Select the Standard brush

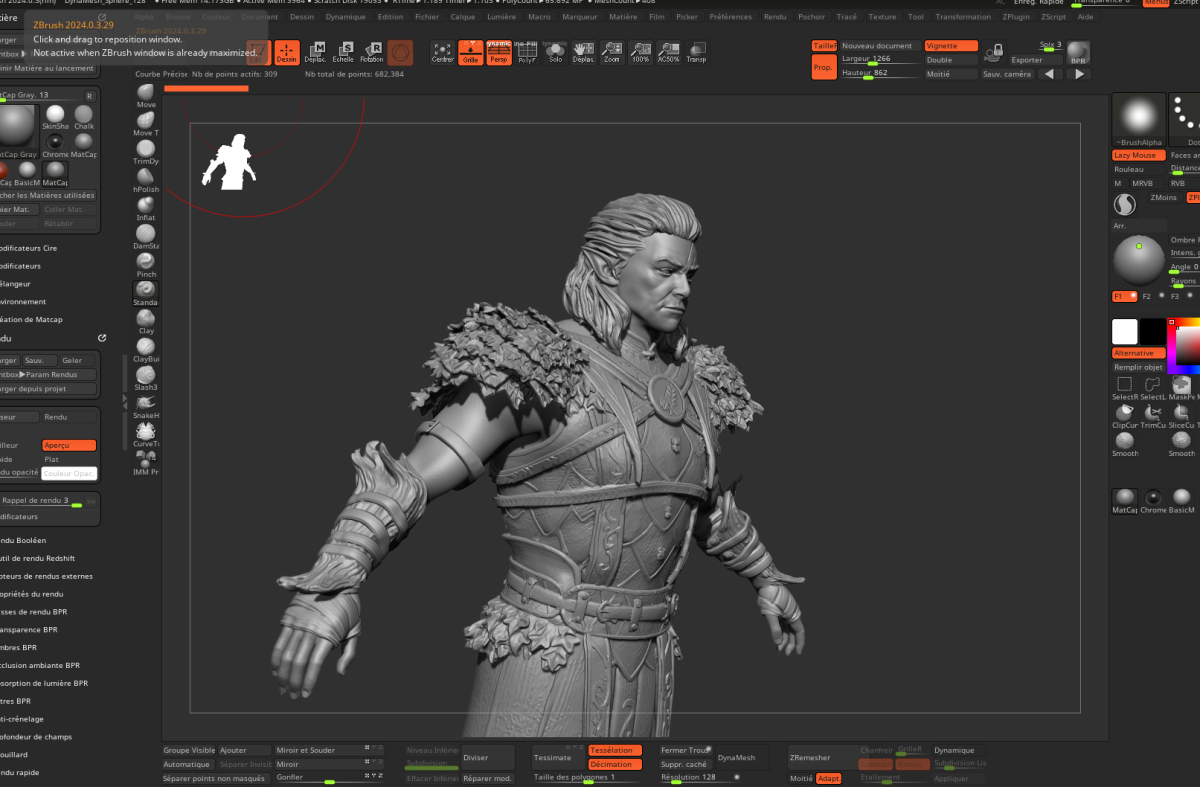click(x=146, y=293)
